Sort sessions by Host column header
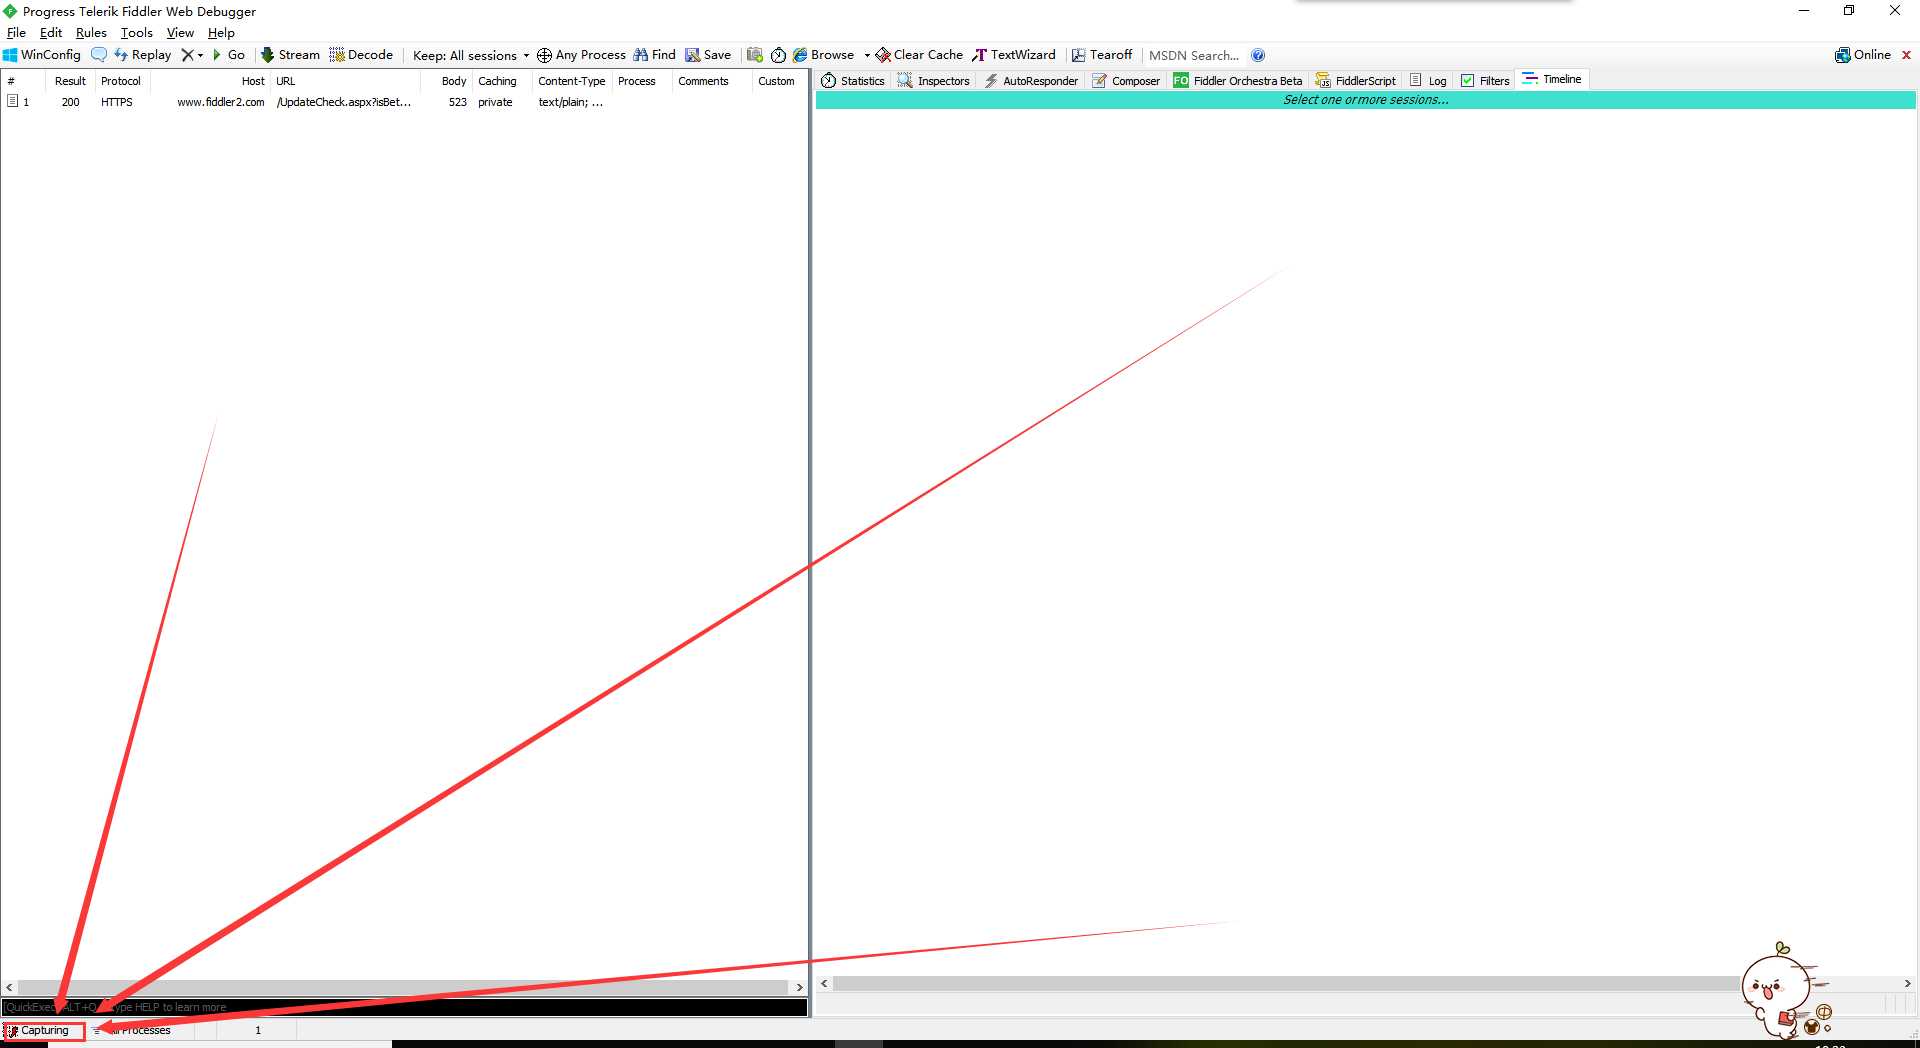 (211, 81)
